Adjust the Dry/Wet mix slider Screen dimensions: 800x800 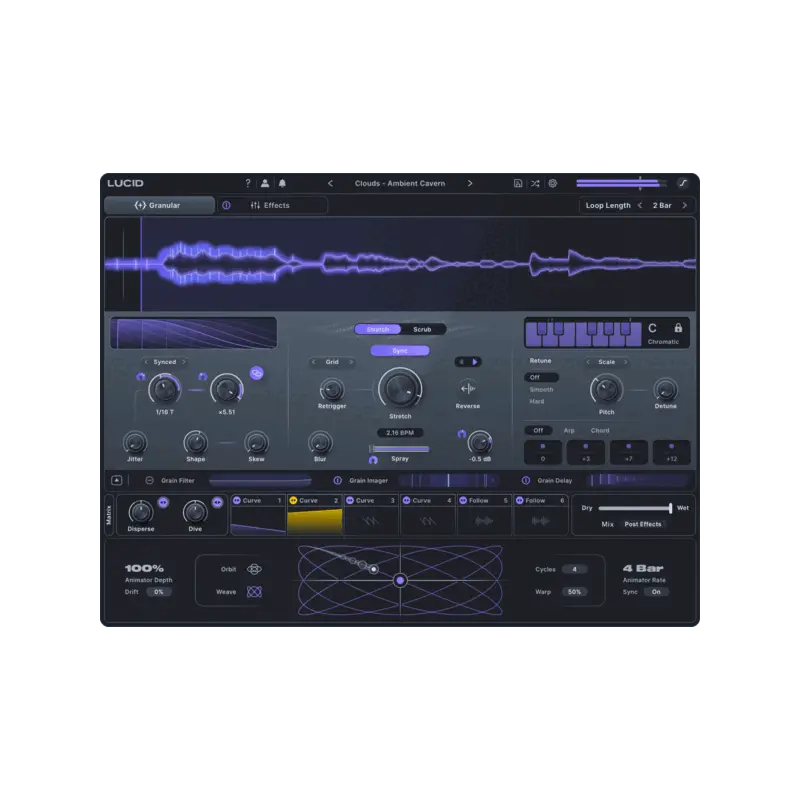pyautogui.click(x=635, y=508)
